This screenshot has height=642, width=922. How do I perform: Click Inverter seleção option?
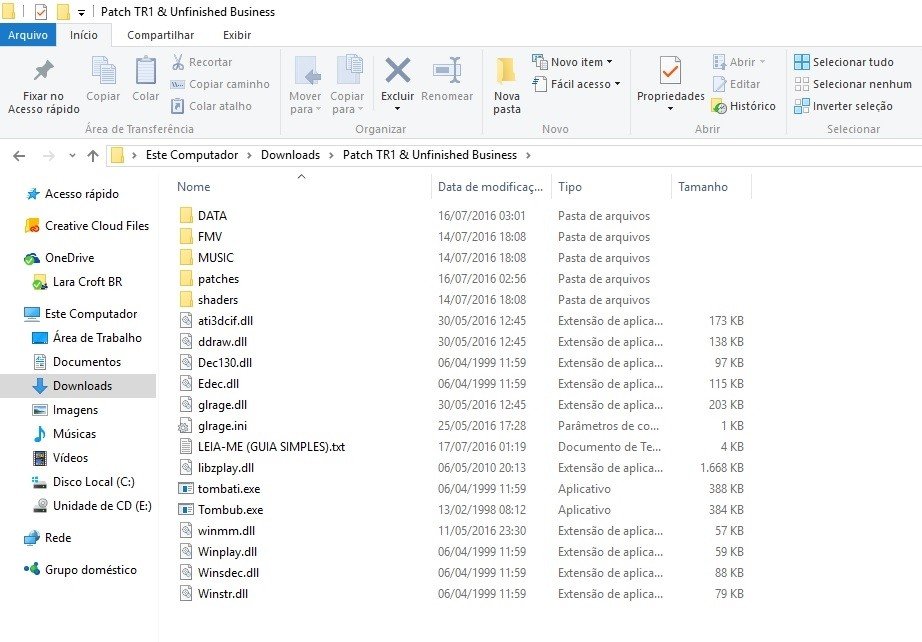[843, 106]
